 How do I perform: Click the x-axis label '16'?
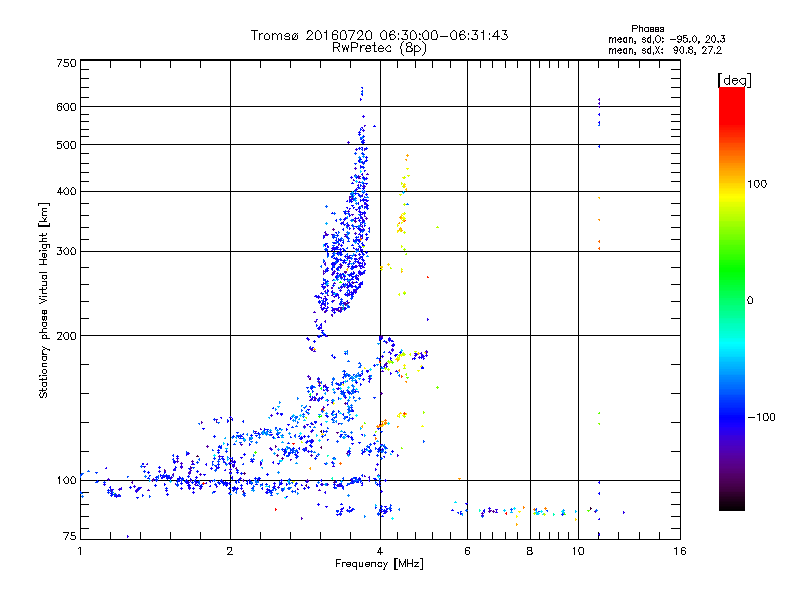(680, 551)
